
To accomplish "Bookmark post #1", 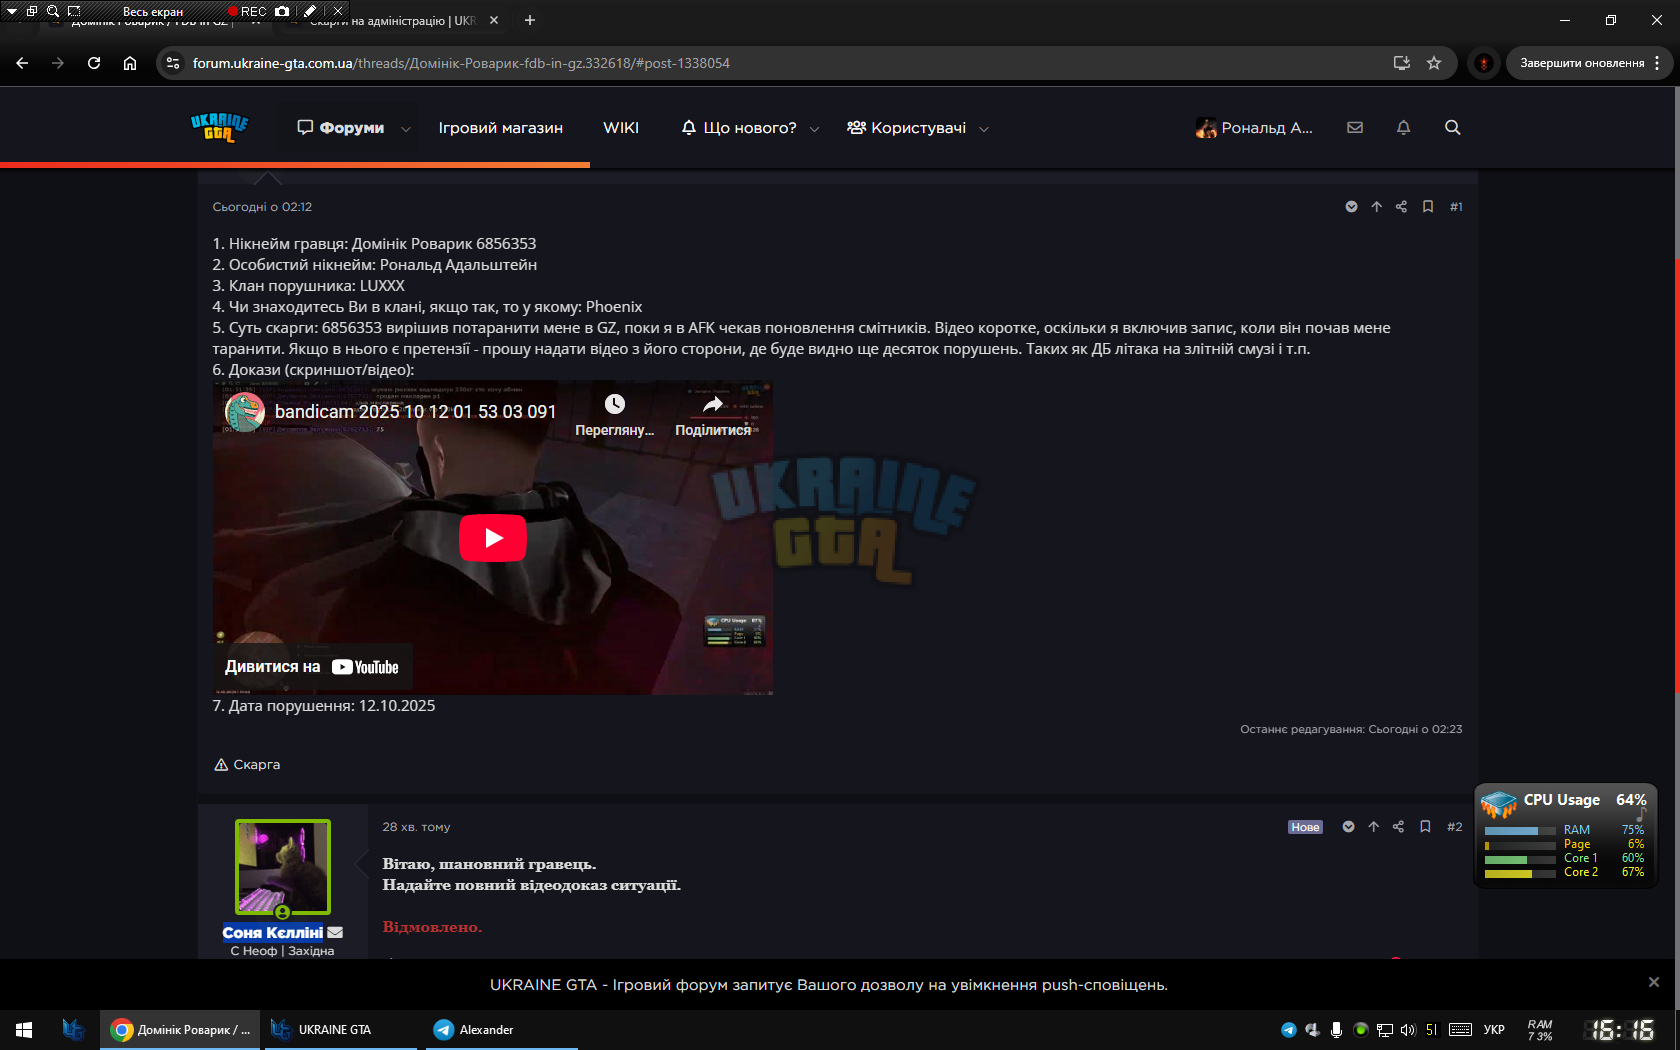I will [1428, 207].
